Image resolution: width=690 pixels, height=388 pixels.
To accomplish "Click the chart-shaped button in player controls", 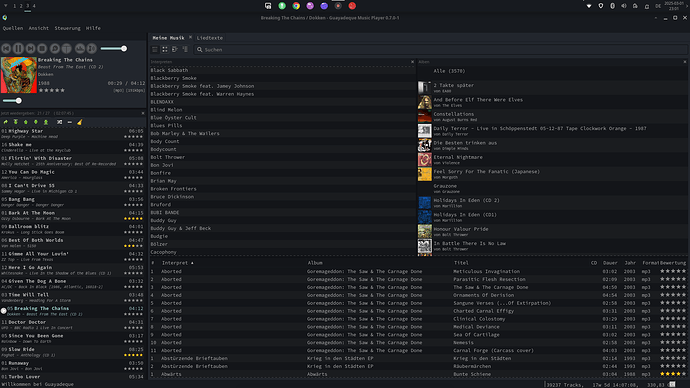I will point(80,48).
